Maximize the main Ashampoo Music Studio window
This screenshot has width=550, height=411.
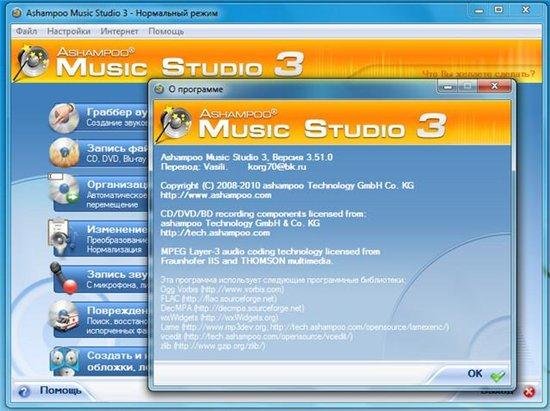[x=498, y=10]
